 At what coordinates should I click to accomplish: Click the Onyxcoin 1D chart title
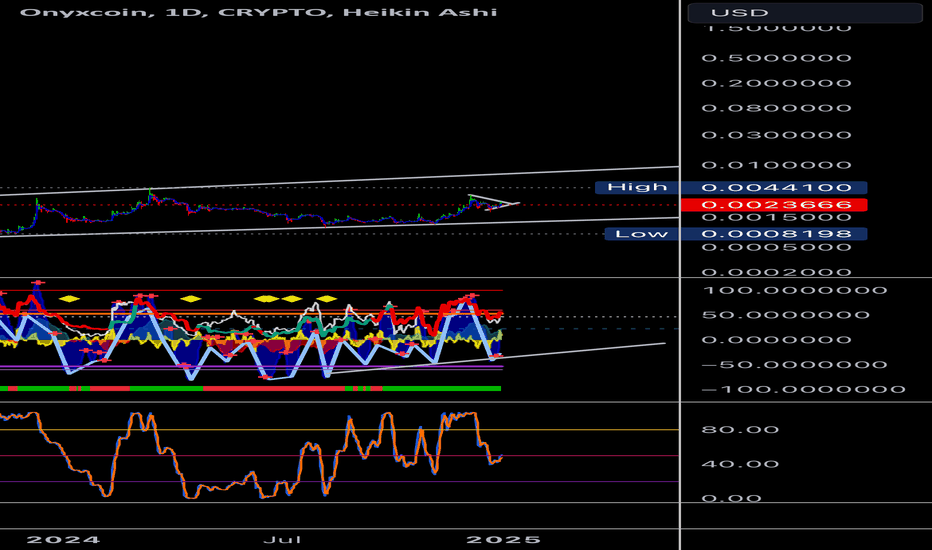click(259, 12)
